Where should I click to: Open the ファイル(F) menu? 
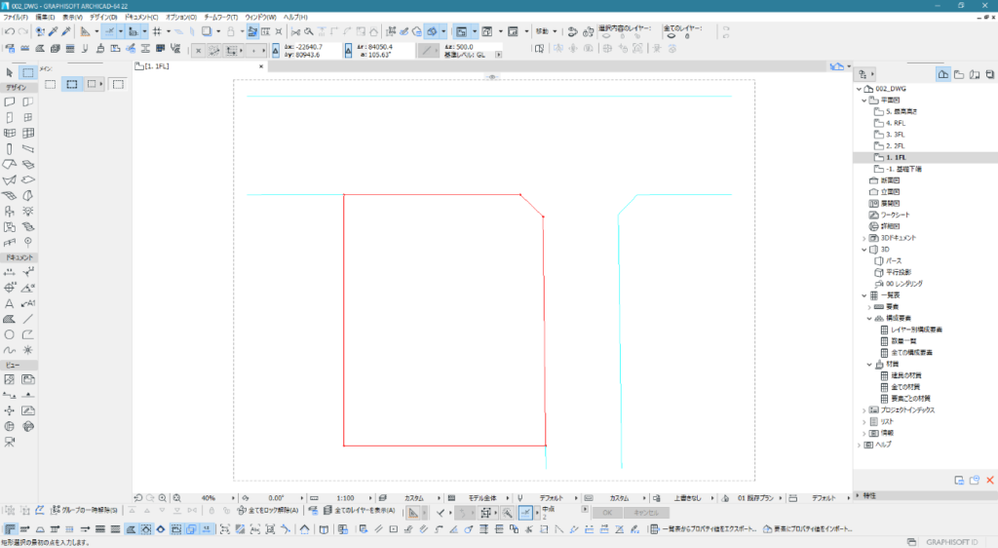click(16, 17)
